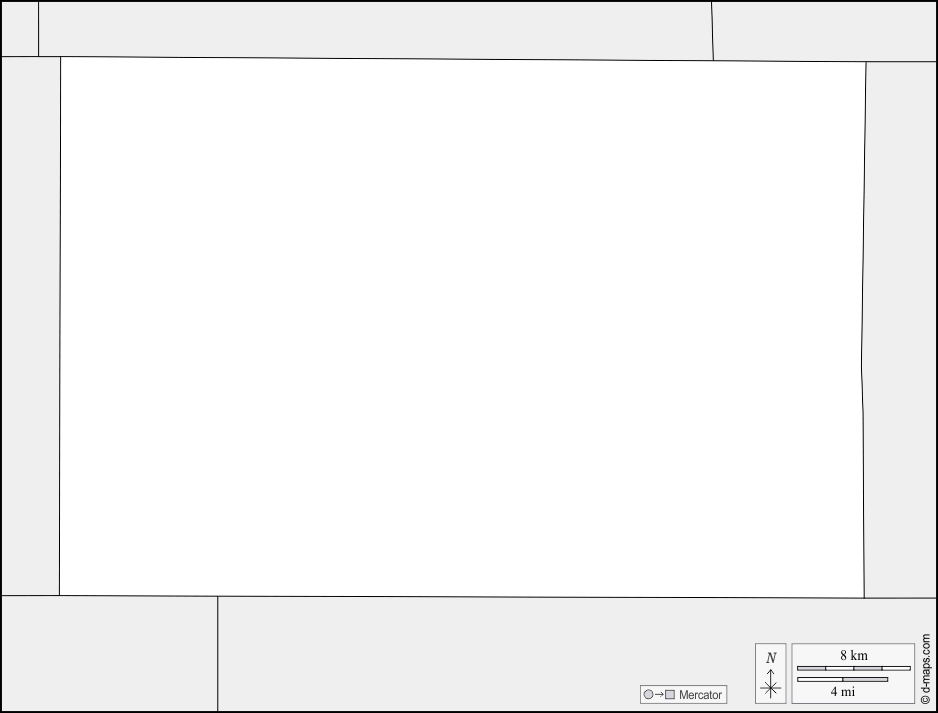Click the circle icon in Mercator box
938x713 pixels.
tap(648, 694)
